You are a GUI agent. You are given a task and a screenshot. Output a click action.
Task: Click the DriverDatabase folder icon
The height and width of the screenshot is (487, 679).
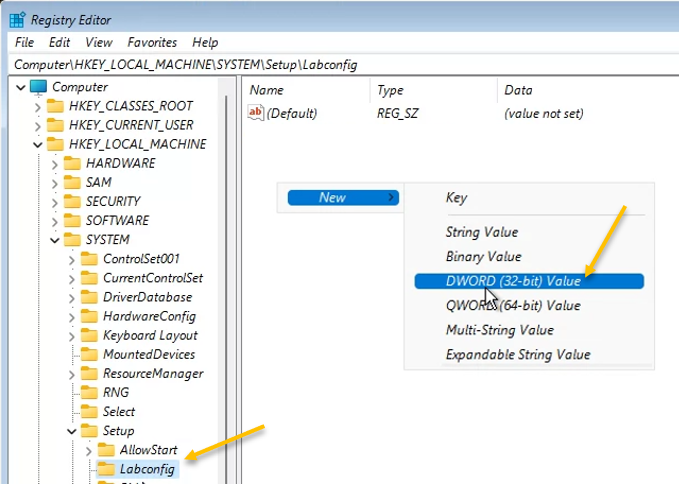click(x=89, y=297)
